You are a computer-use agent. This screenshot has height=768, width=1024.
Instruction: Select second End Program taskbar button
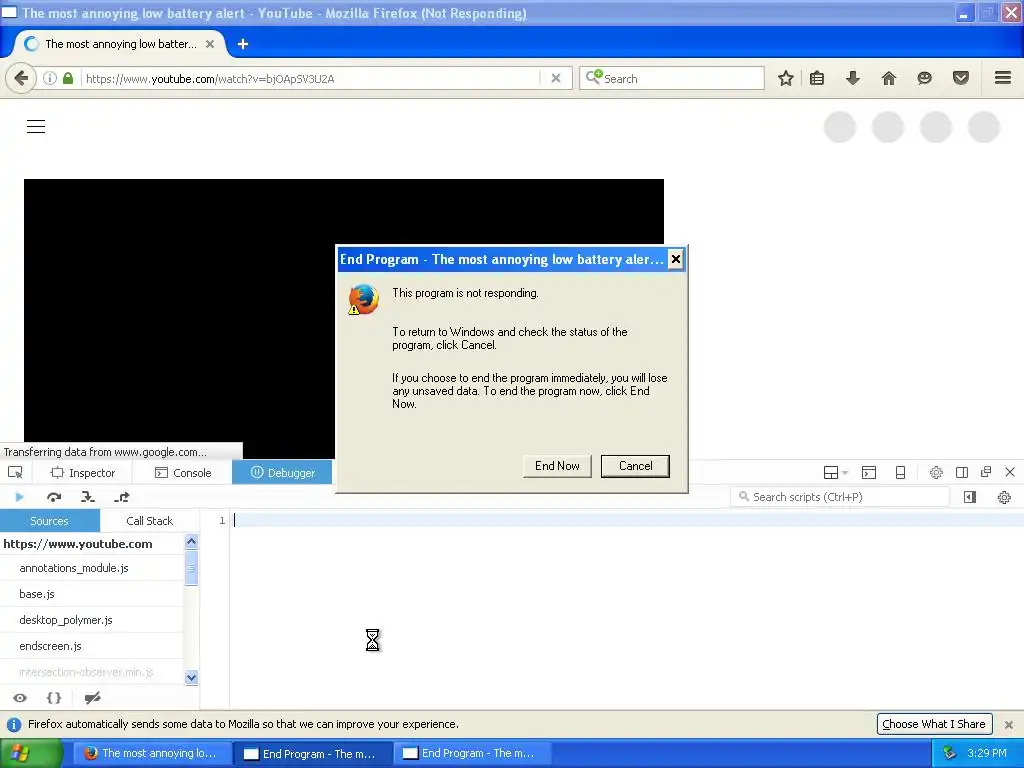[472, 754]
